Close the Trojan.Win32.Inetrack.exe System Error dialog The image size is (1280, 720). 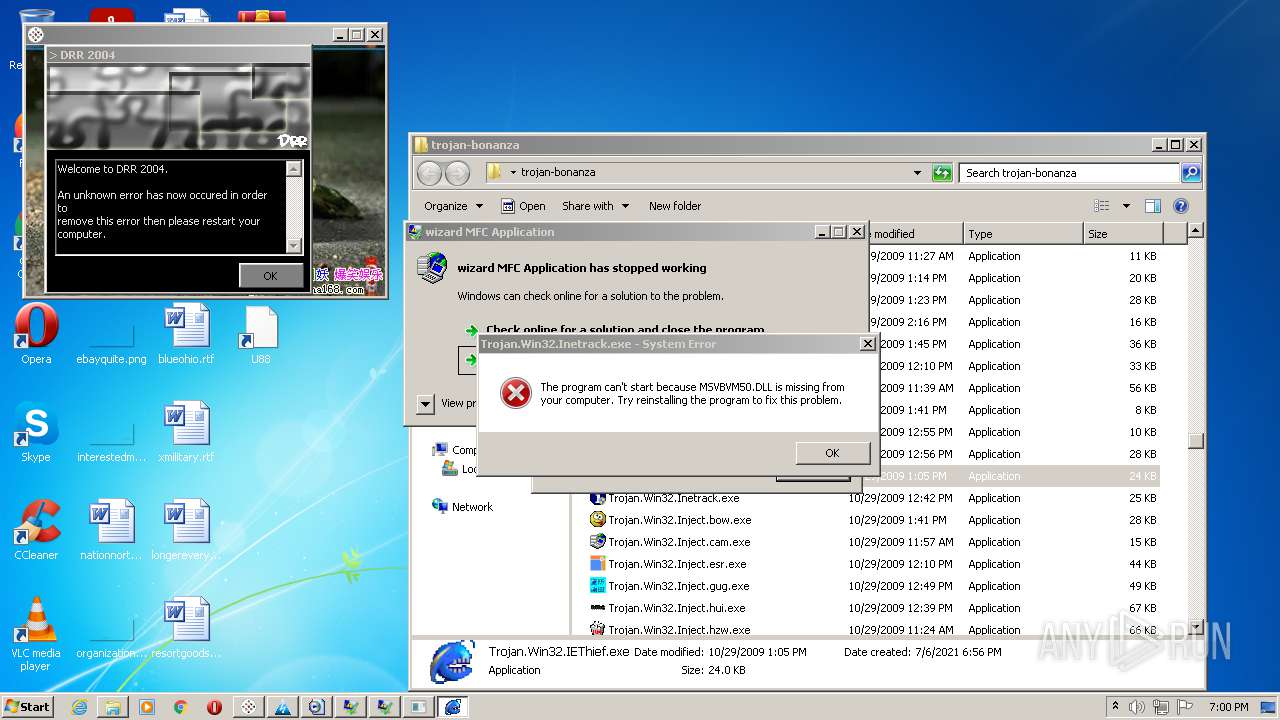[867, 343]
